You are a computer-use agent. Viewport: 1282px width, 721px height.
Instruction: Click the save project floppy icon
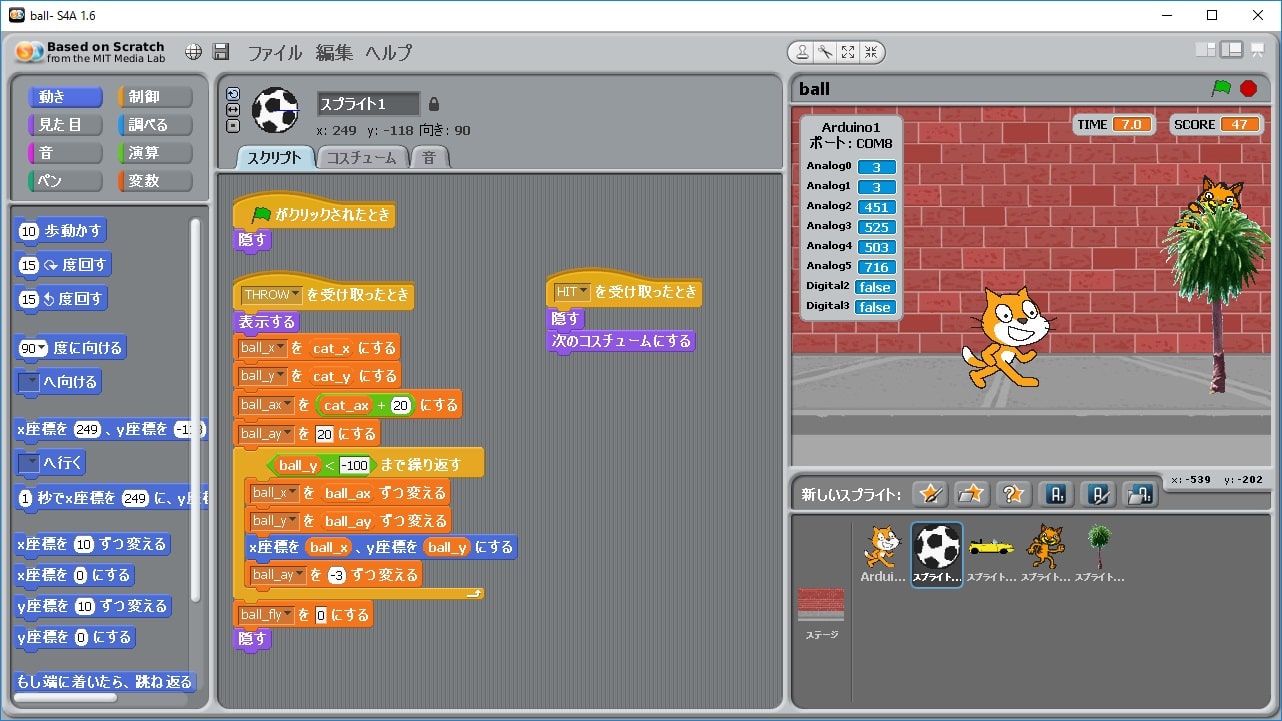point(222,52)
